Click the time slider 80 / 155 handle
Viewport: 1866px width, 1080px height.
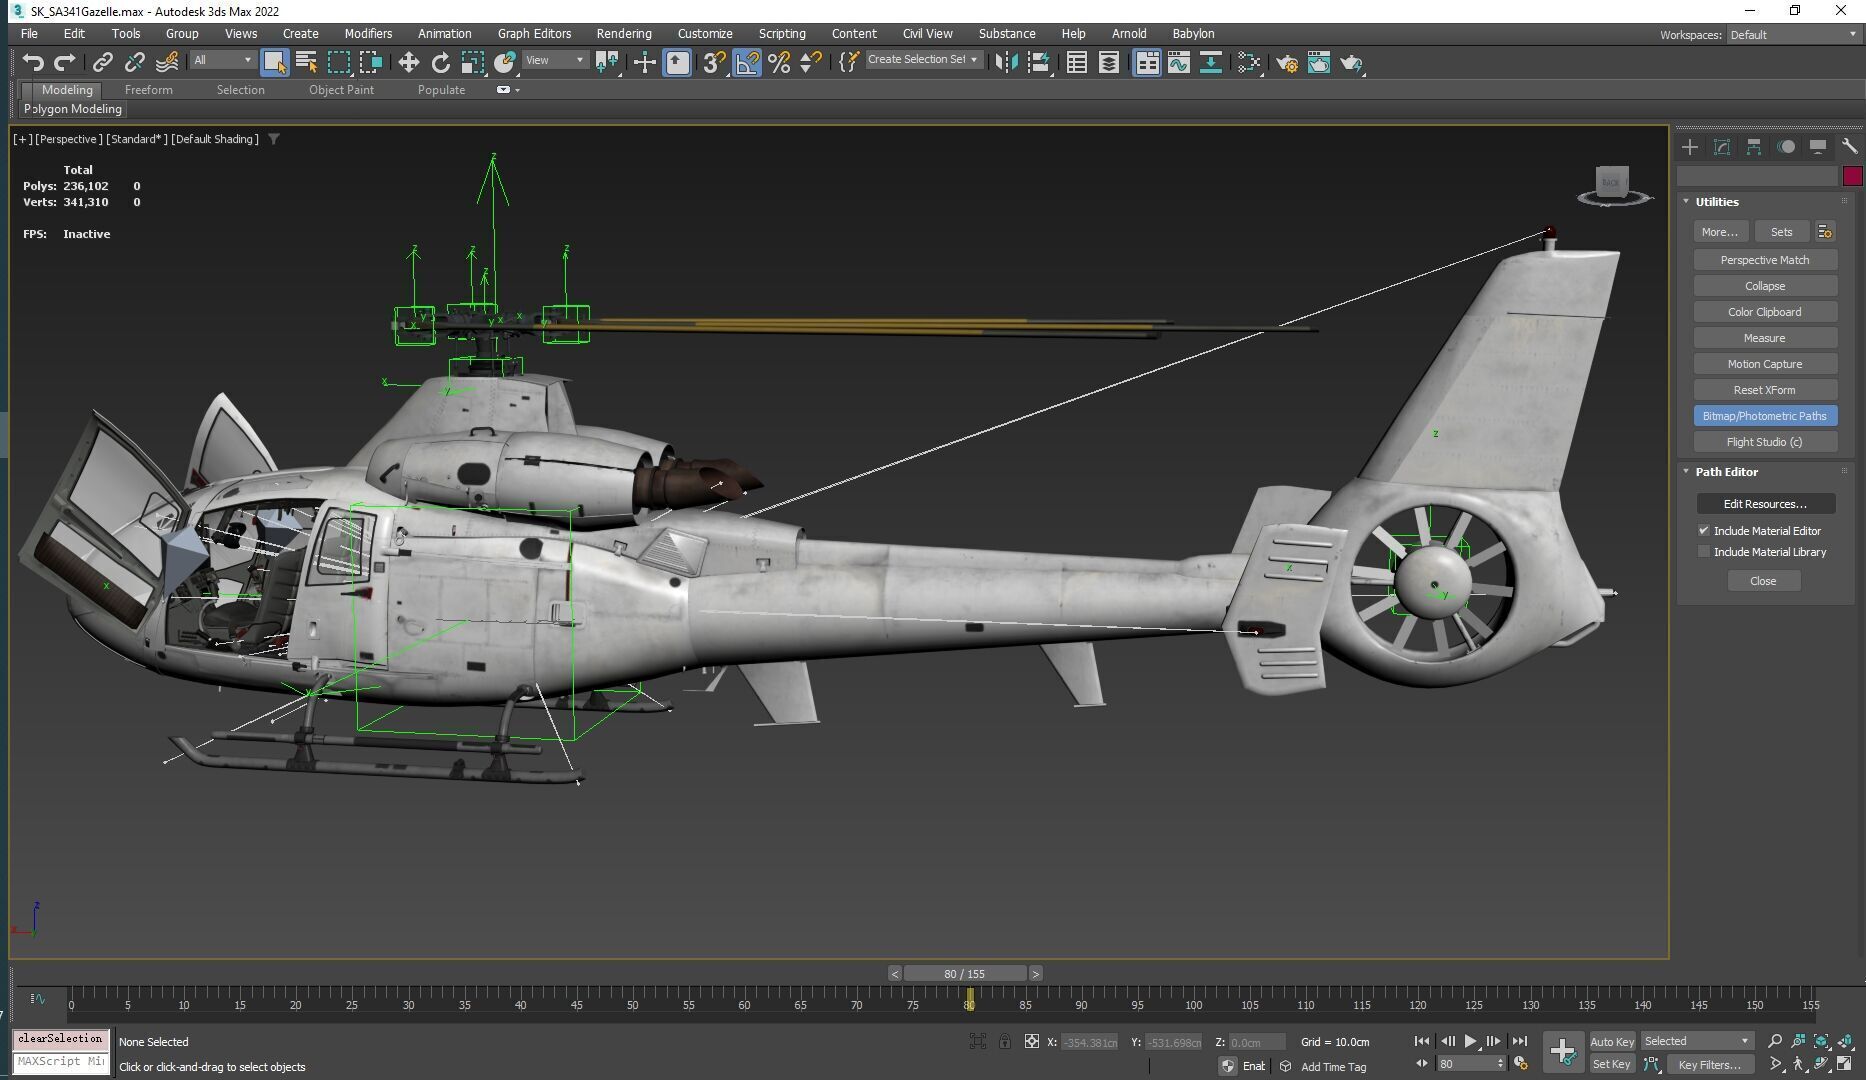click(x=965, y=974)
